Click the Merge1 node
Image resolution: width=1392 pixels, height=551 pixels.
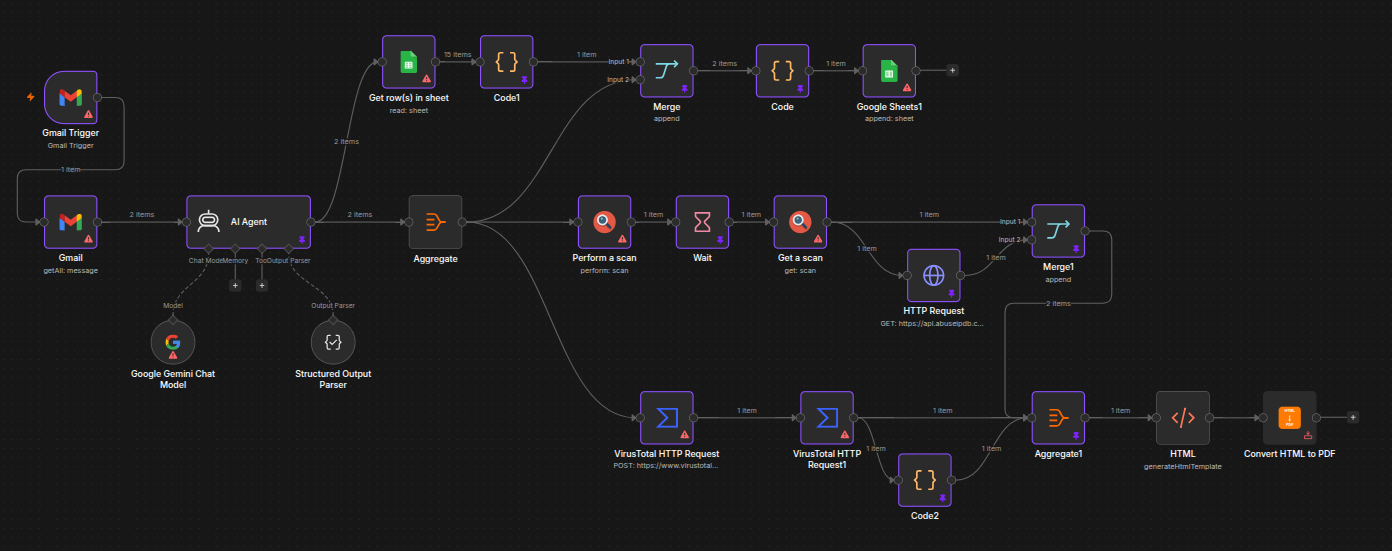point(1058,231)
